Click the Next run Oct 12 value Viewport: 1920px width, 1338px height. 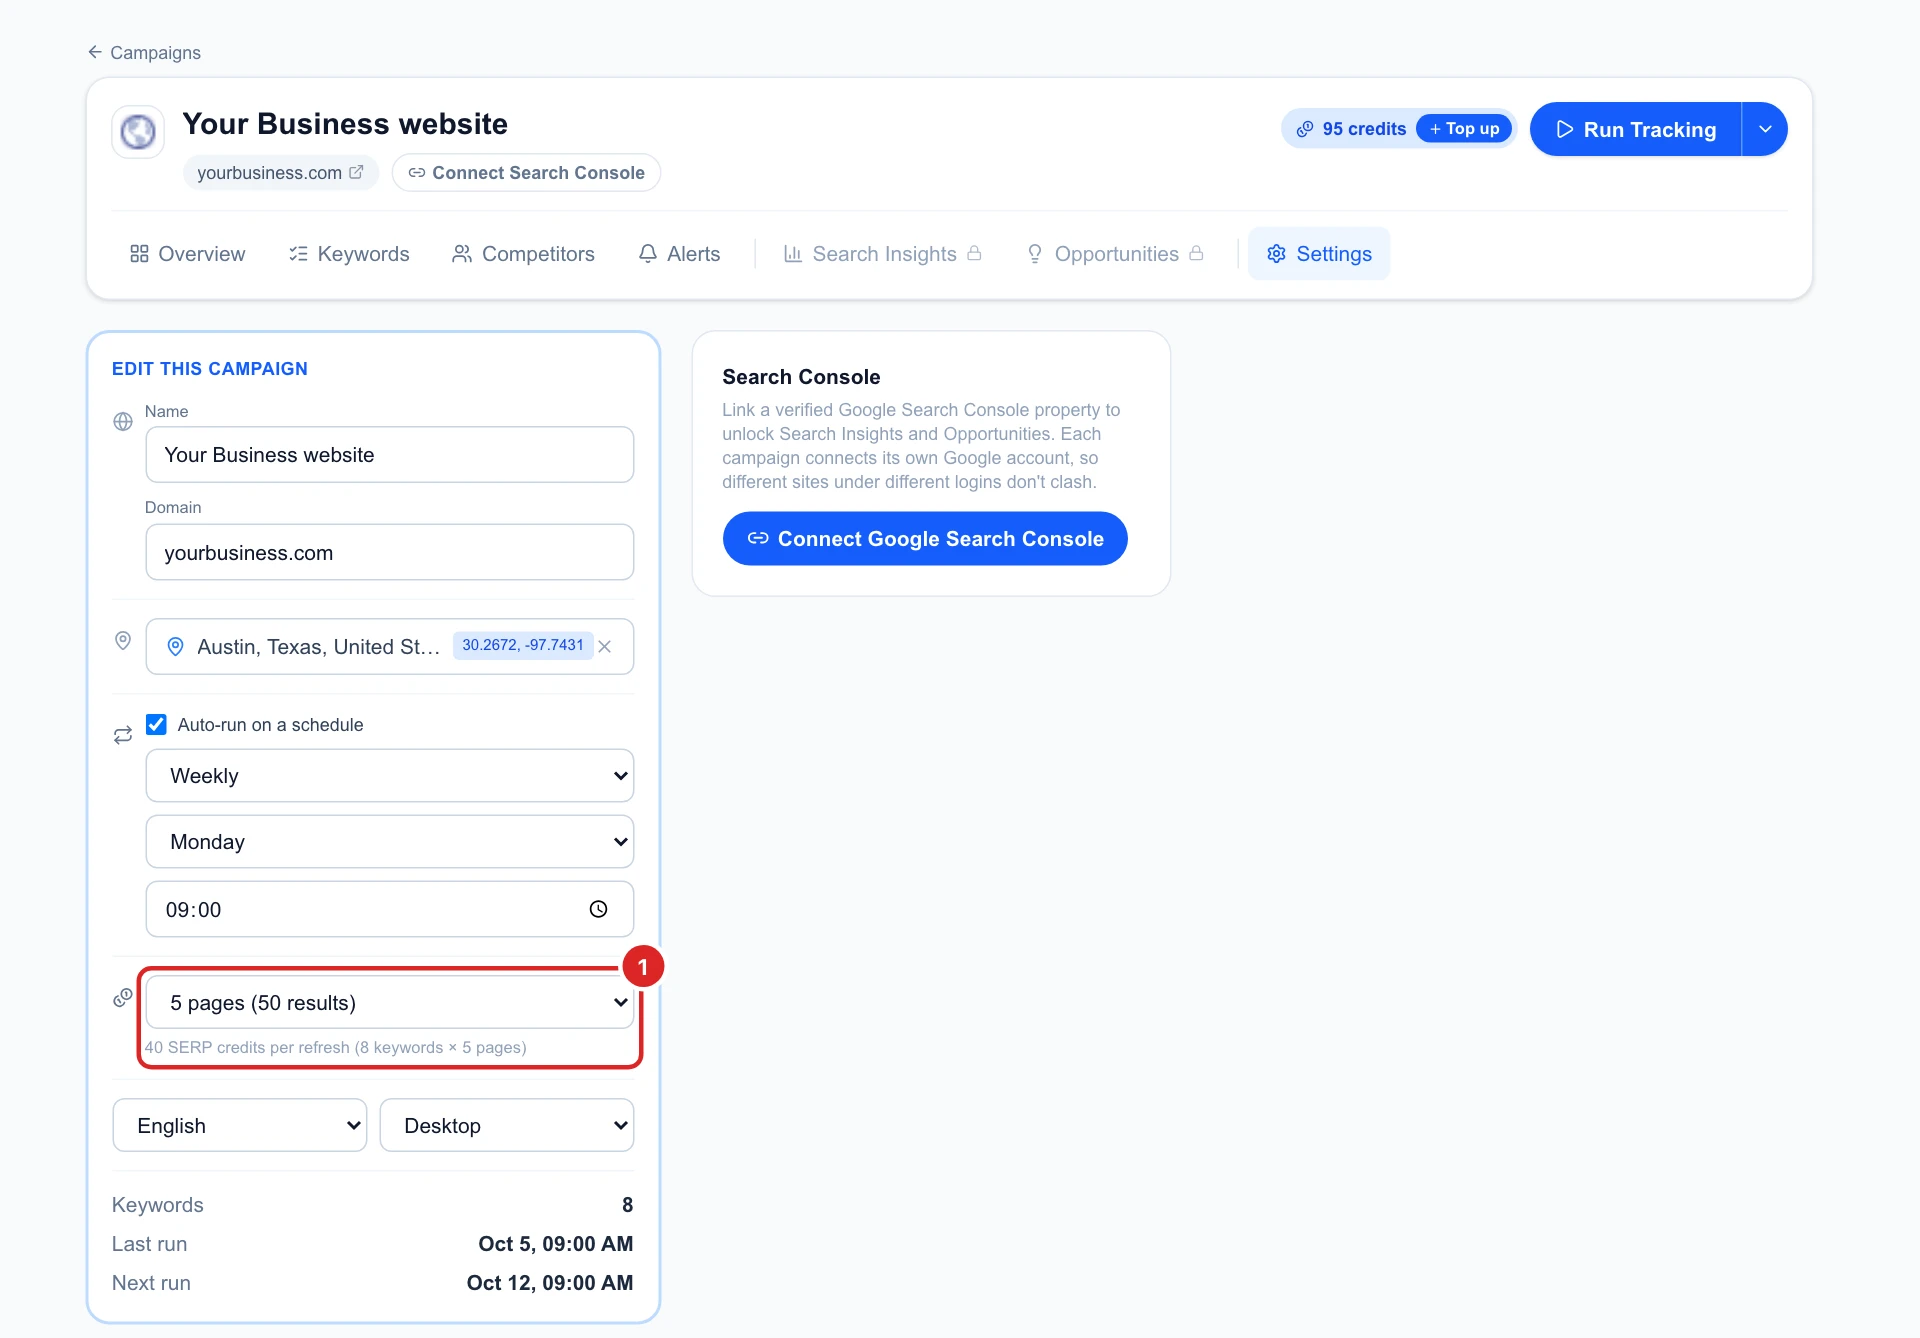pyautogui.click(x=550, y=1283)
